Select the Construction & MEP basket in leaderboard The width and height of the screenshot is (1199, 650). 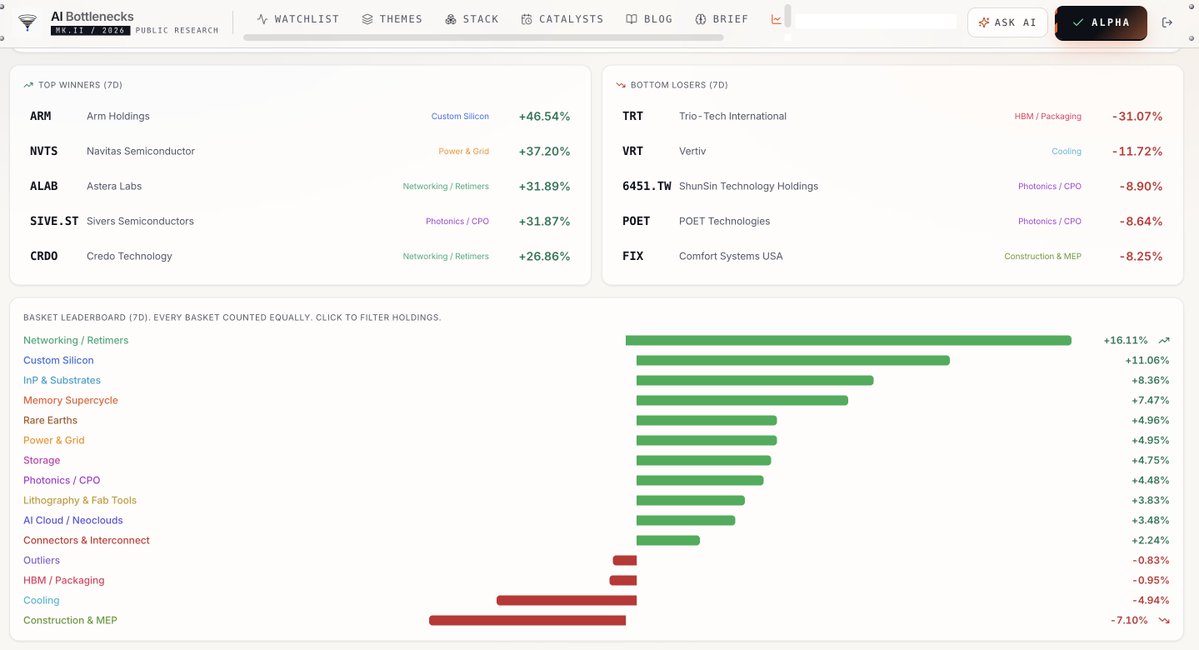pyautogui.click(x=70, y=620)
